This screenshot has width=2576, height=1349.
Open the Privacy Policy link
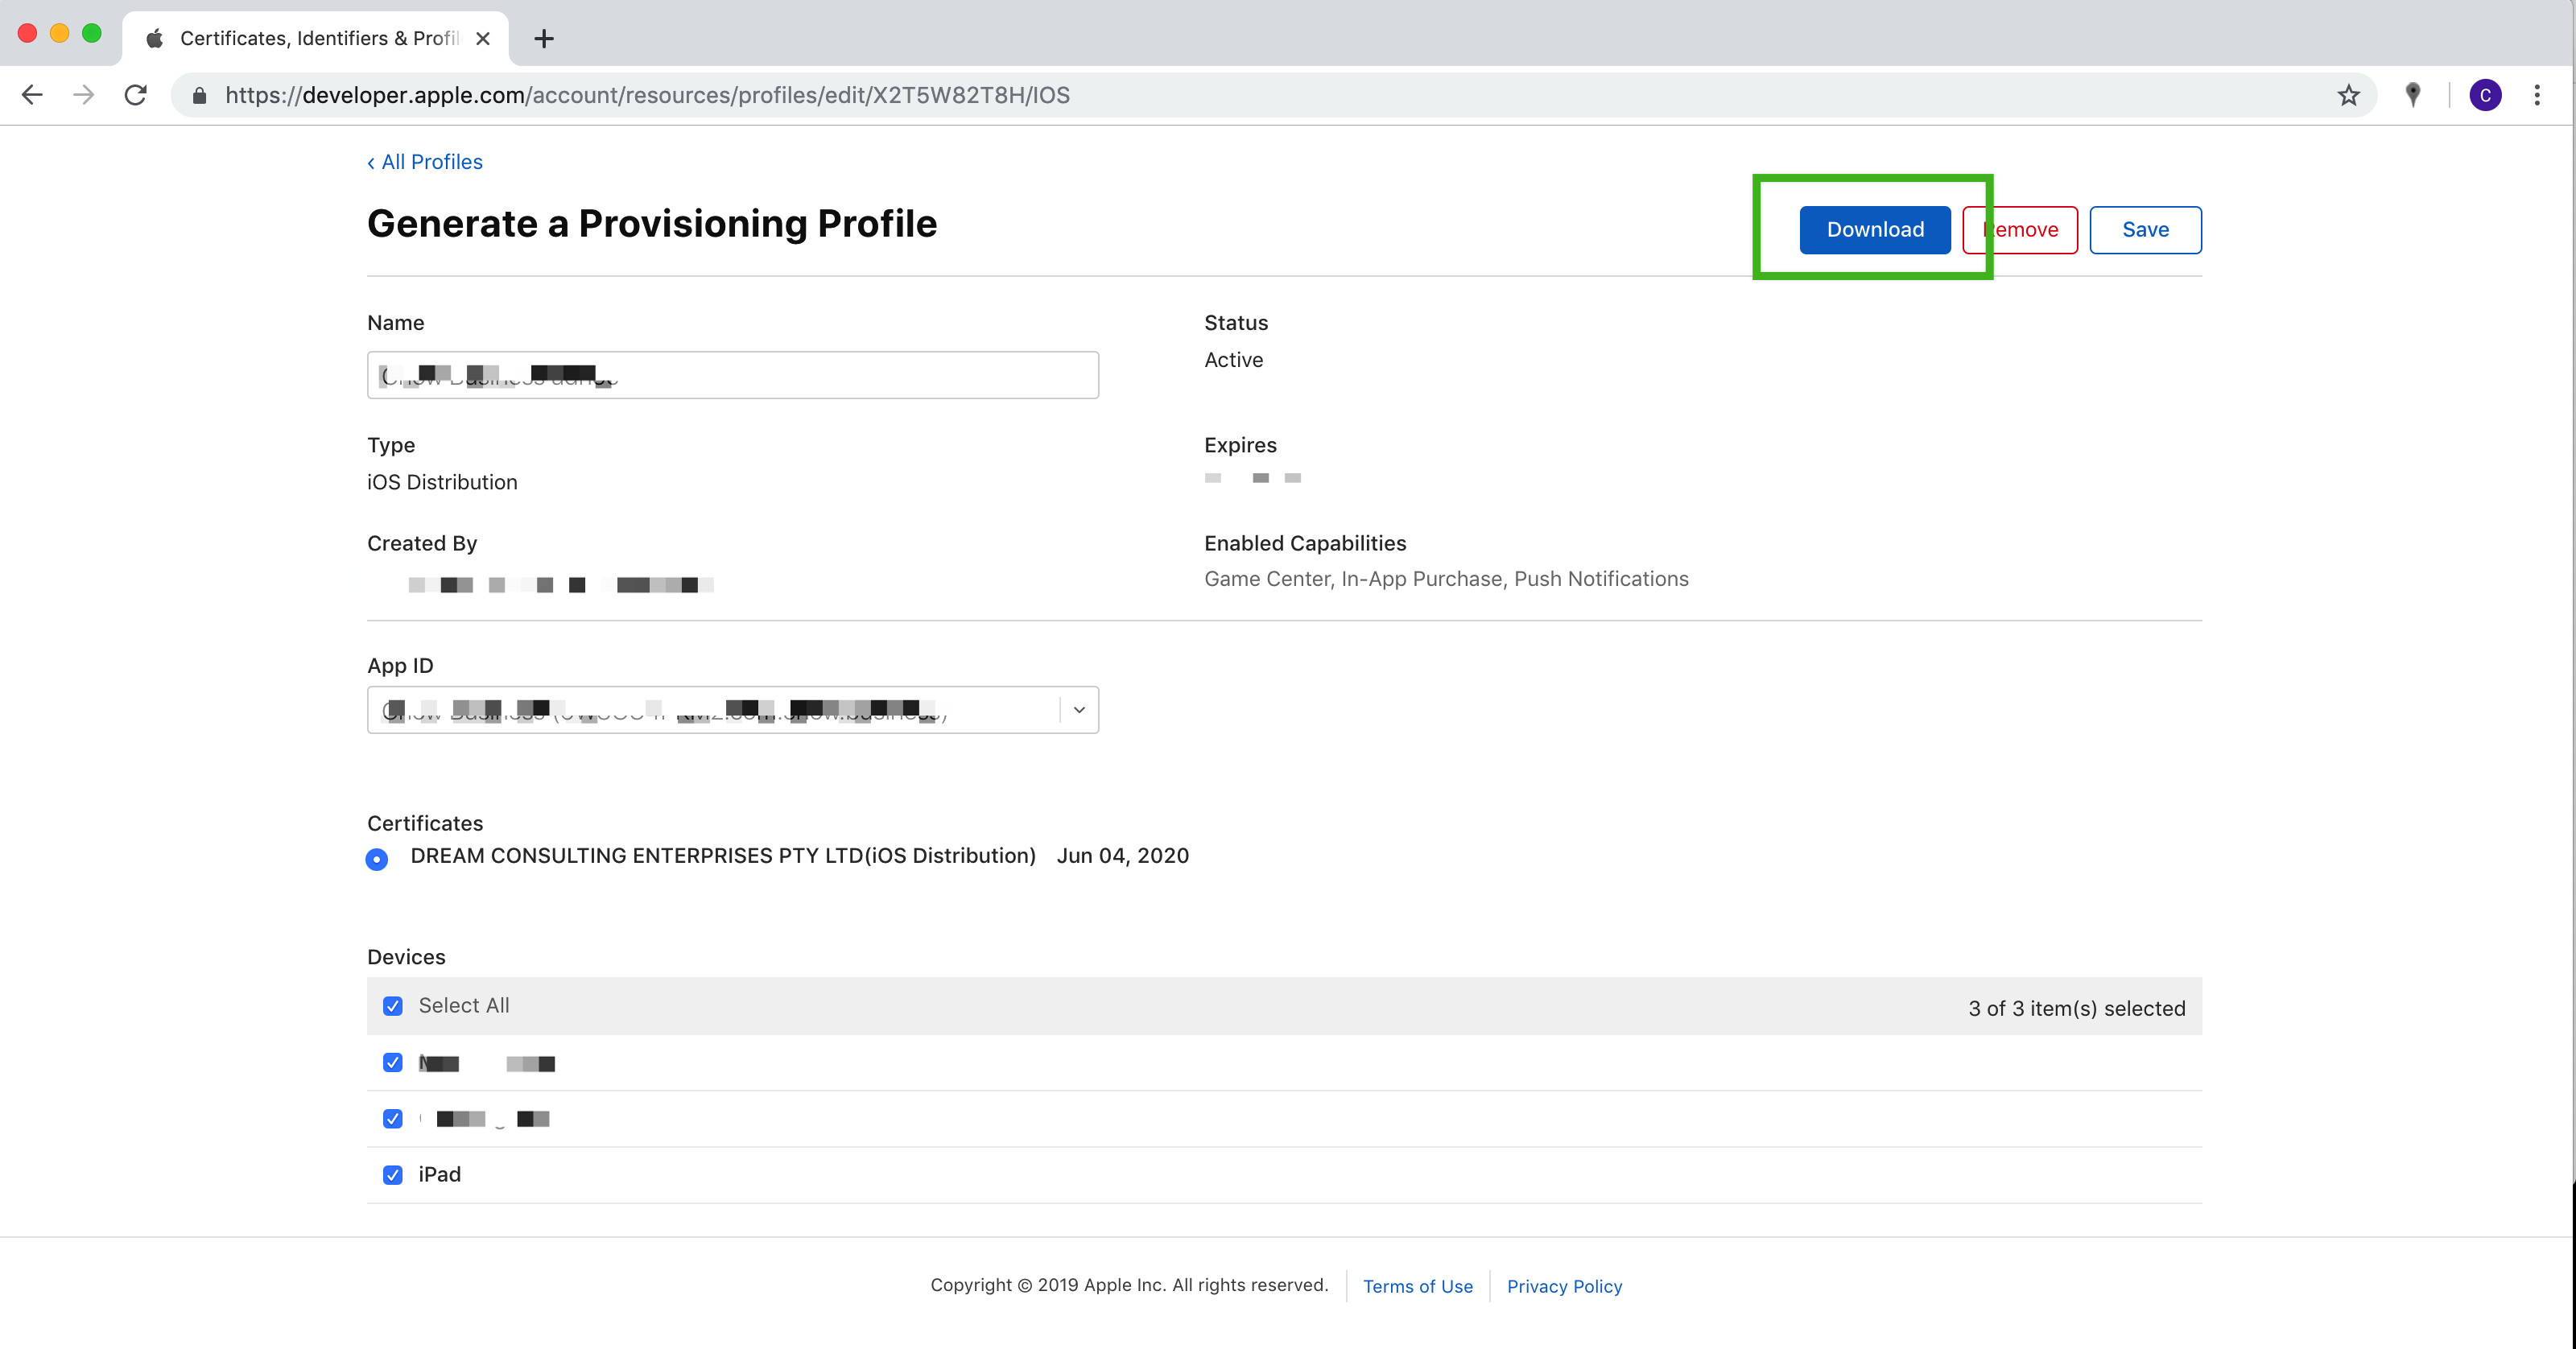point(1564,1286)
